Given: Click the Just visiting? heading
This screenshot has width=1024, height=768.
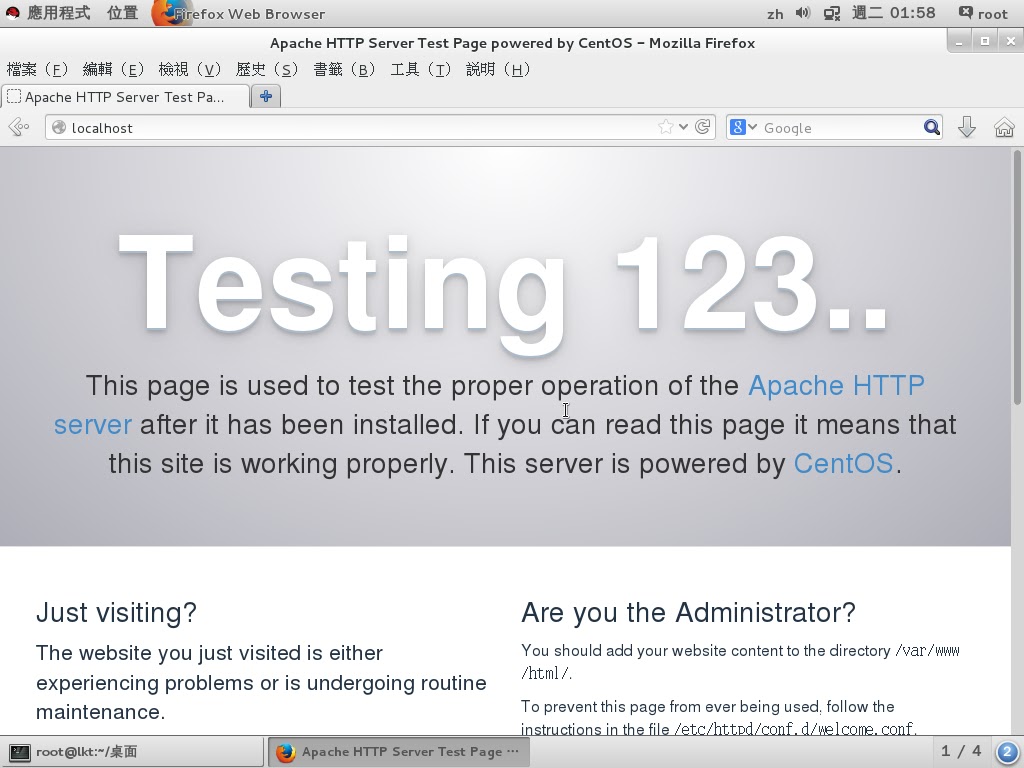Looking at the screenshot, I should (116, 612).
